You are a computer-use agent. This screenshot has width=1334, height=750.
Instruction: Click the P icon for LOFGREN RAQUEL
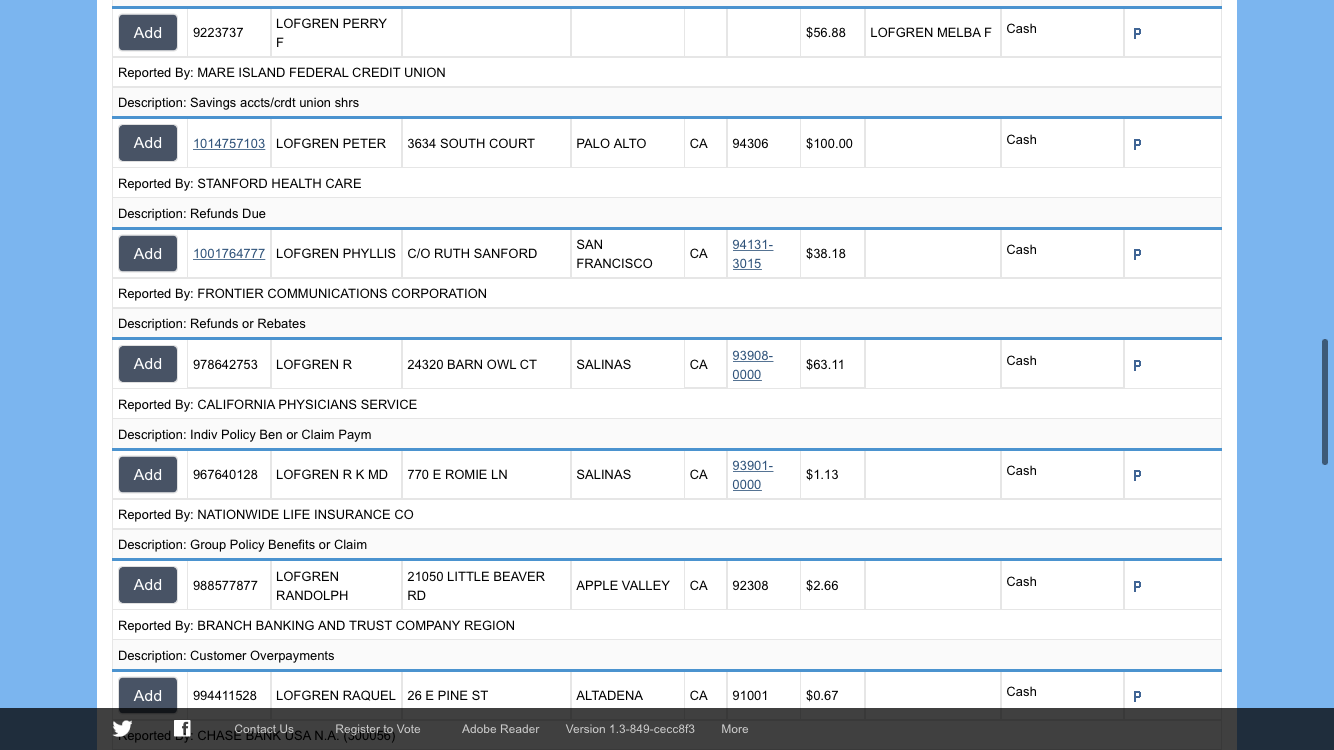pos(1137,696)
